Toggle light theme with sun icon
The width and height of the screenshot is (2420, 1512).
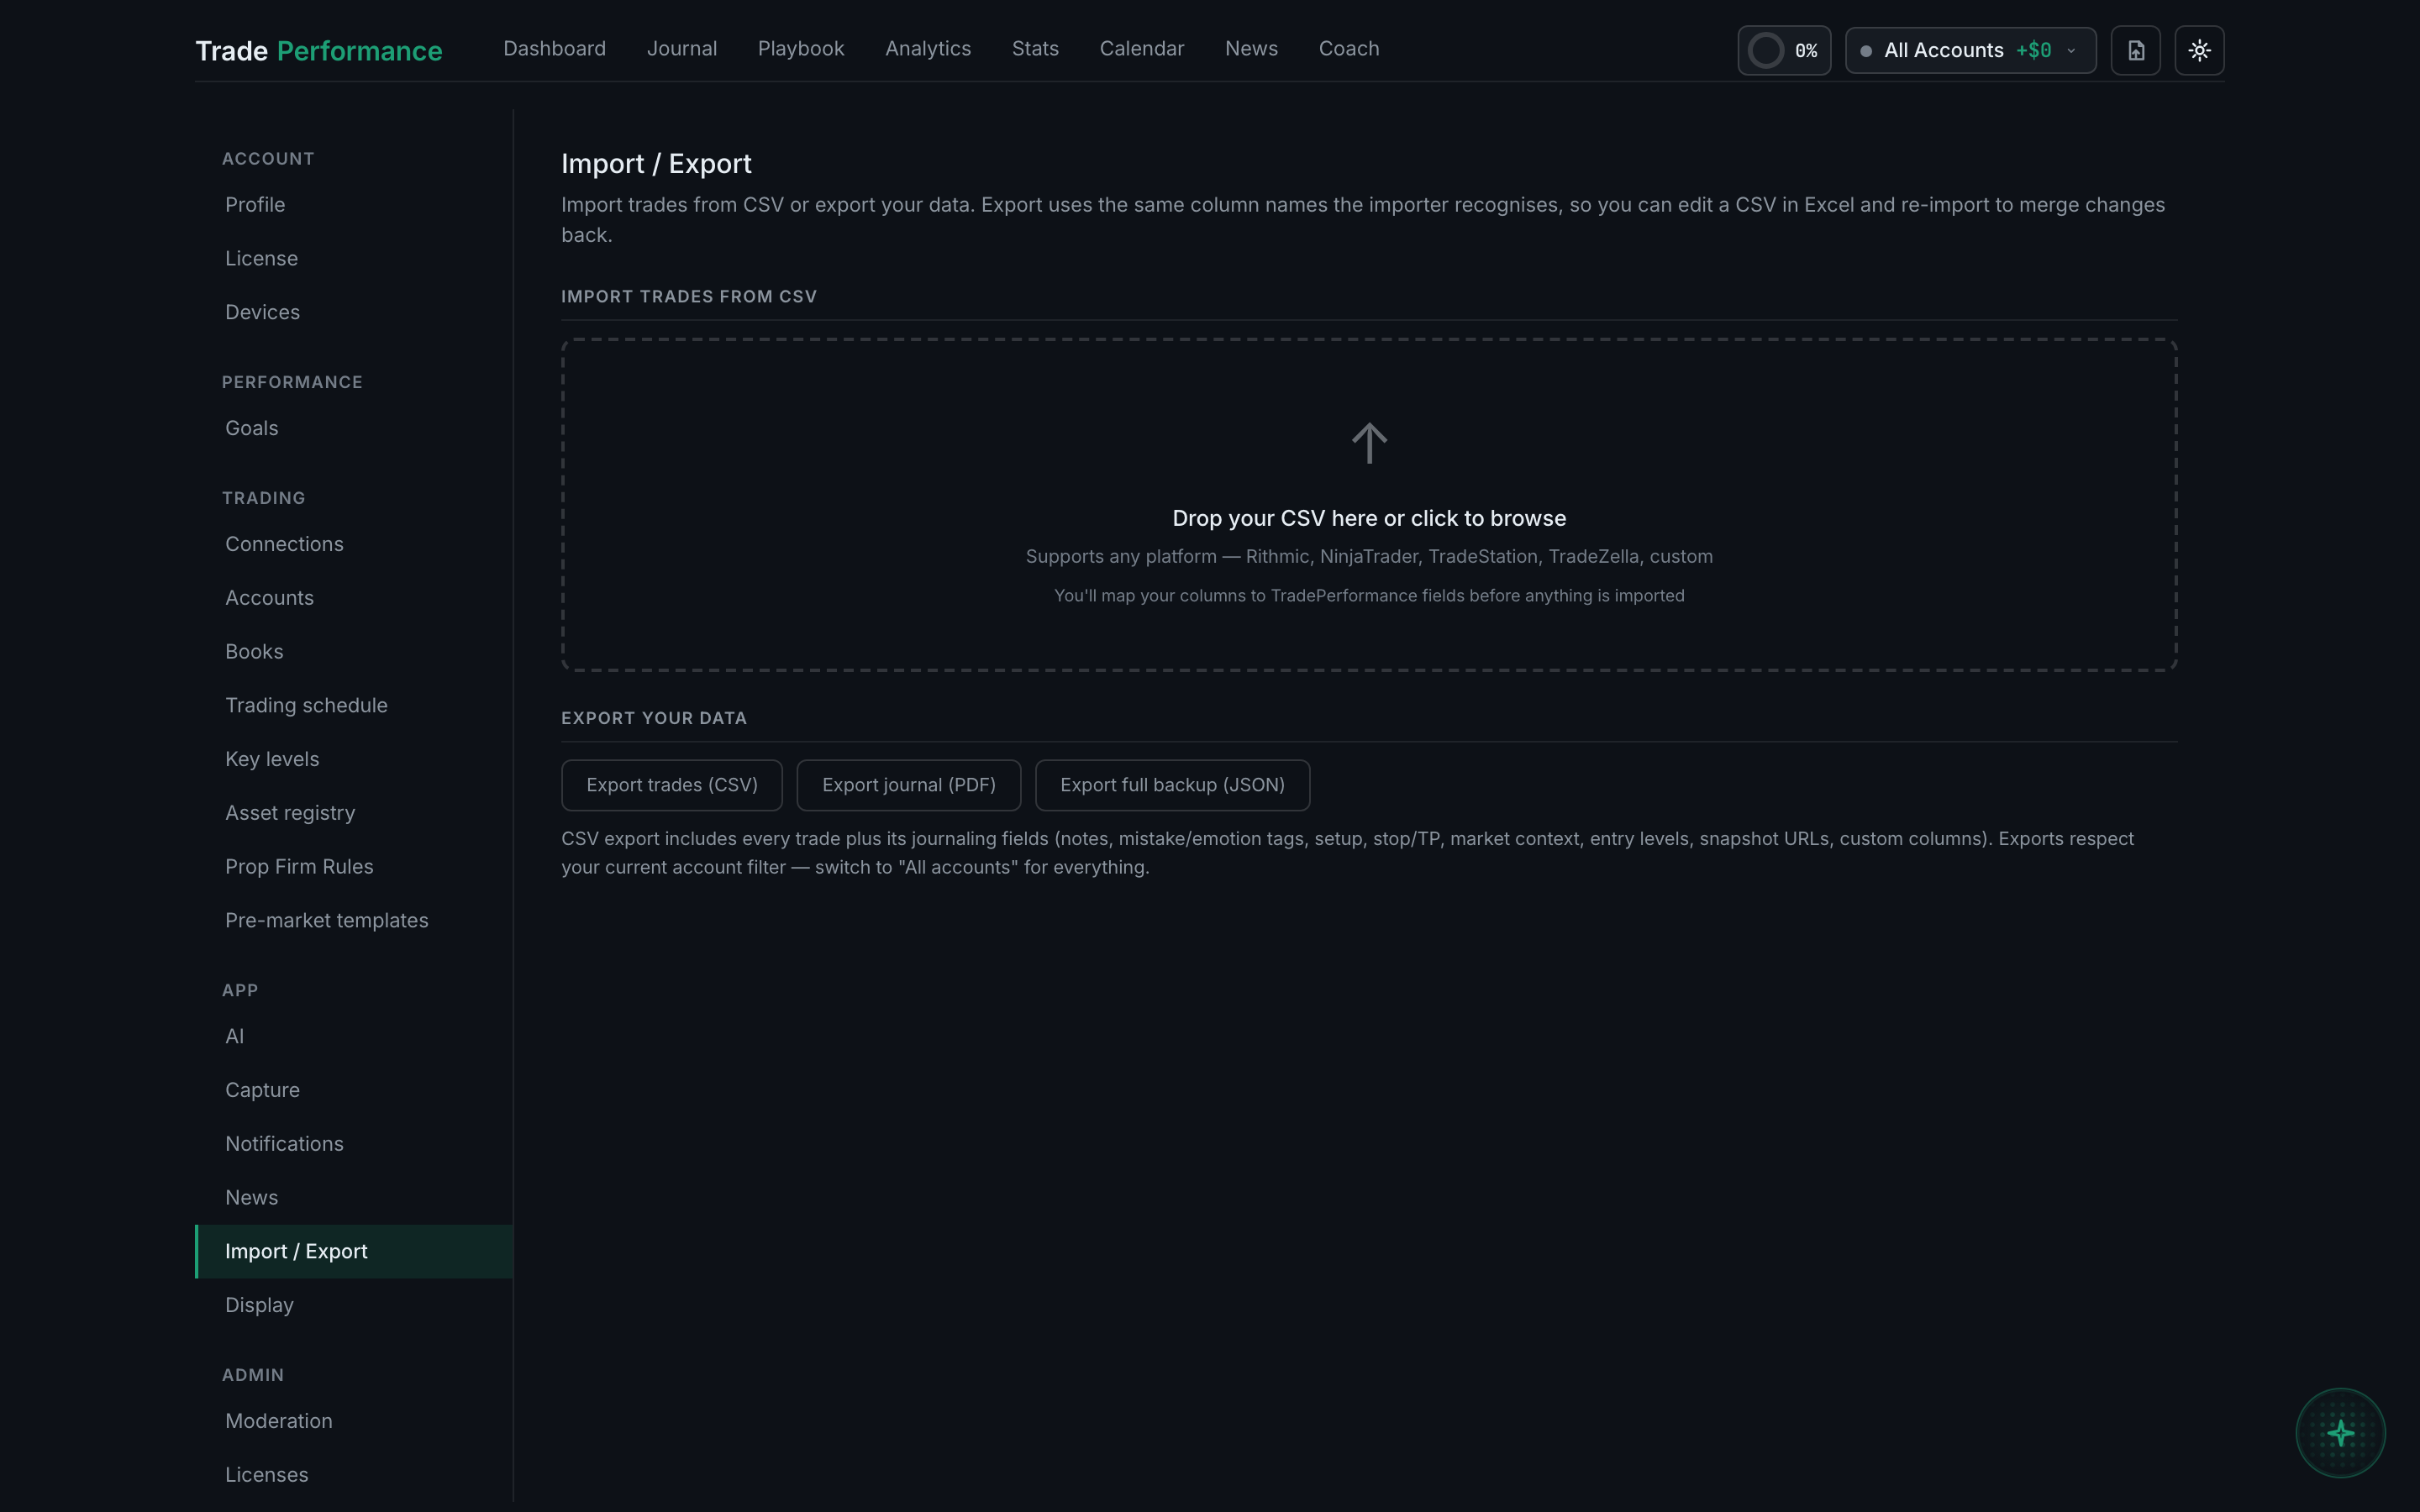[x=2199, y=50]
